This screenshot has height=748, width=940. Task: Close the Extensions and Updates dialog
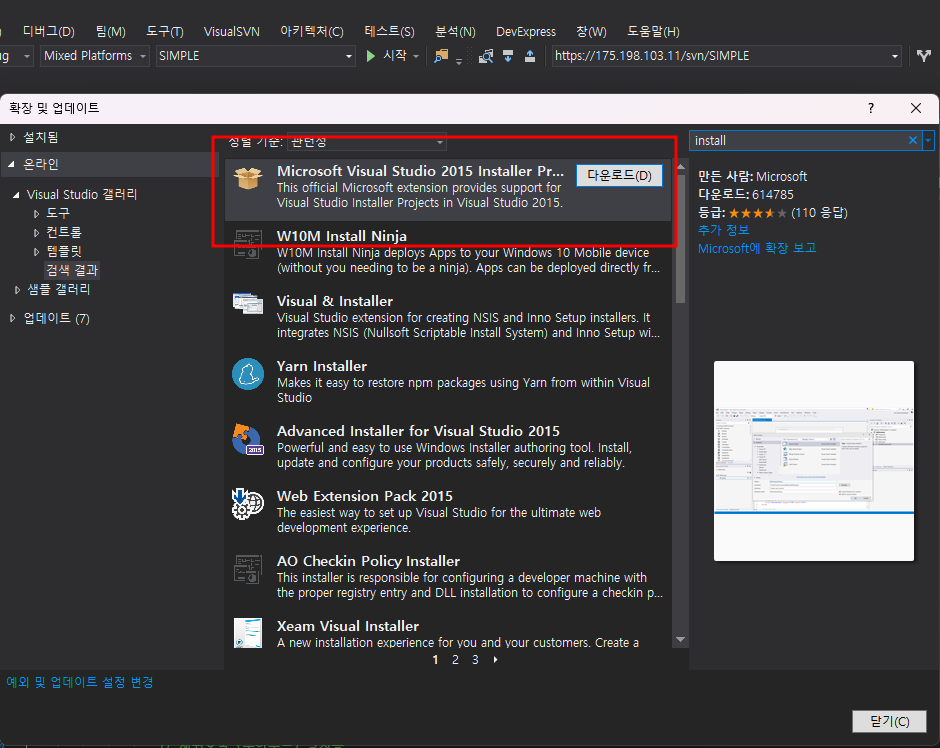[x=915, y=108]
